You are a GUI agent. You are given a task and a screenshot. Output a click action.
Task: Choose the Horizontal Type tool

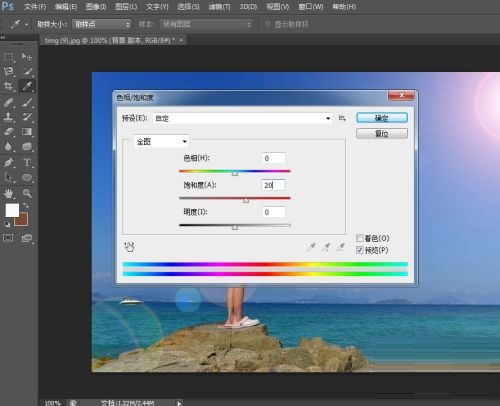(x=27, y=163)
